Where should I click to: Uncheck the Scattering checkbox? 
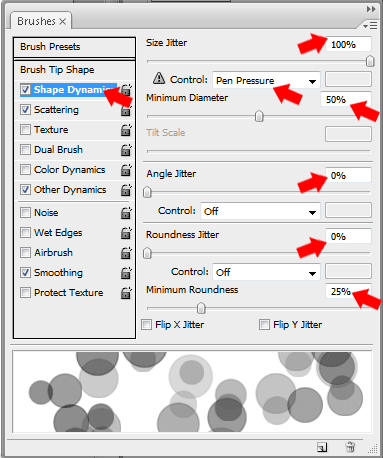point(25,109)
